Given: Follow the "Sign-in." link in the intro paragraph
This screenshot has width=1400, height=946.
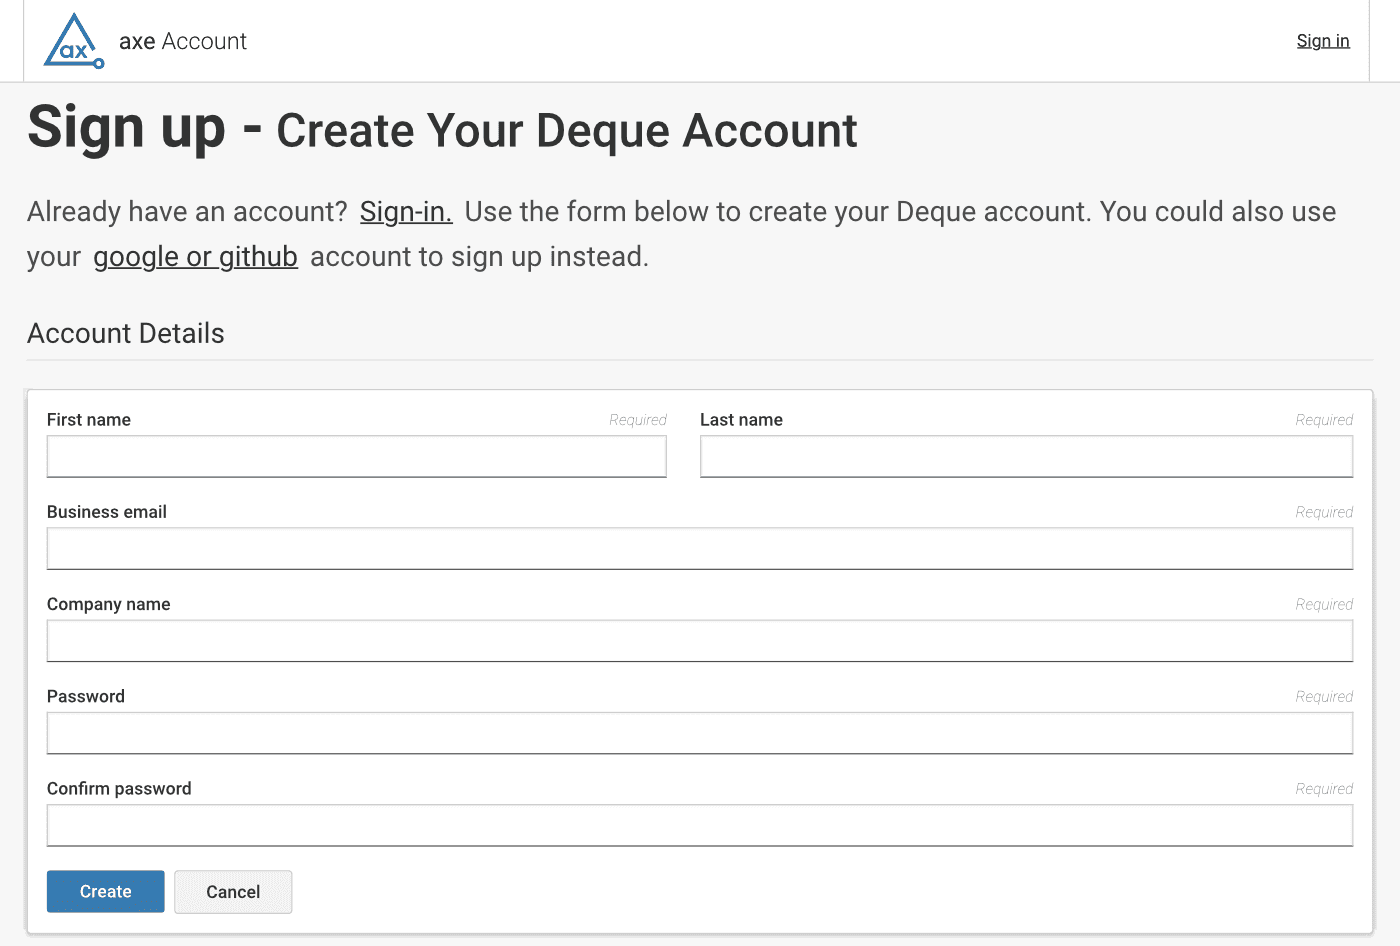Looking at the screenshot, I should [406, 212].
